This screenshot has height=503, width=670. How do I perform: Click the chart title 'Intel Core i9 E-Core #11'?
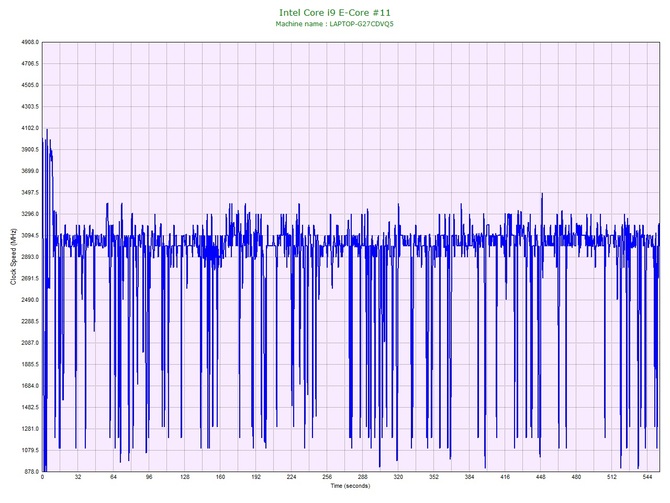[x=335, y=12]
